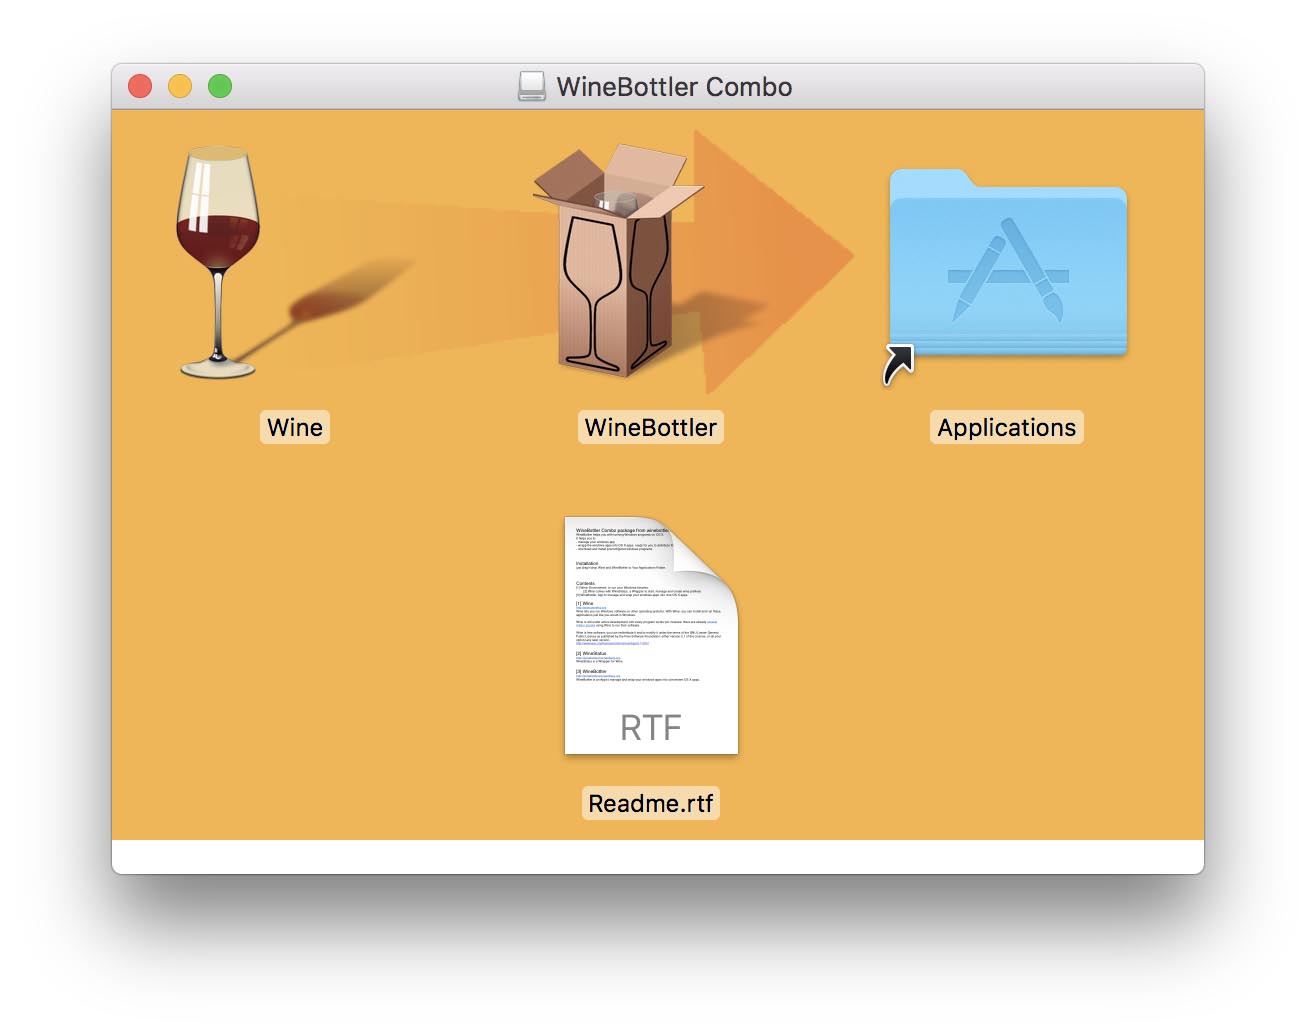The height and width of the screenshot is (1034, 1316).
Task: Click the red close button
Action: [x=139, y=86]
